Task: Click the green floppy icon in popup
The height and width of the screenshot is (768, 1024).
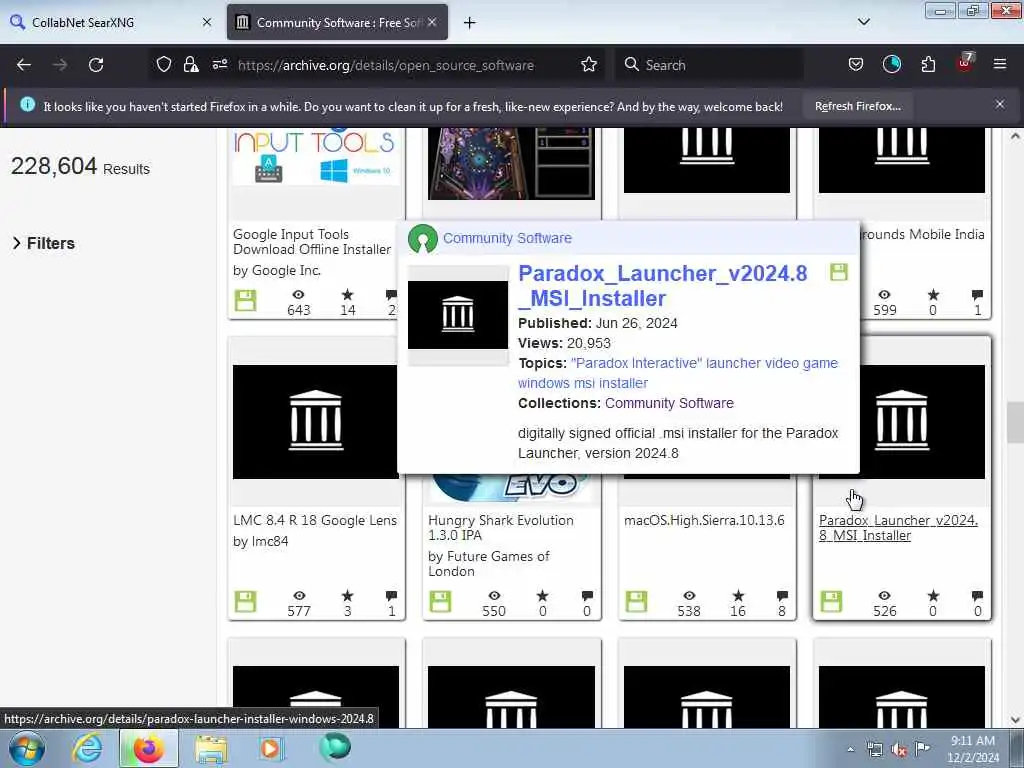Action: coord(839,272)
